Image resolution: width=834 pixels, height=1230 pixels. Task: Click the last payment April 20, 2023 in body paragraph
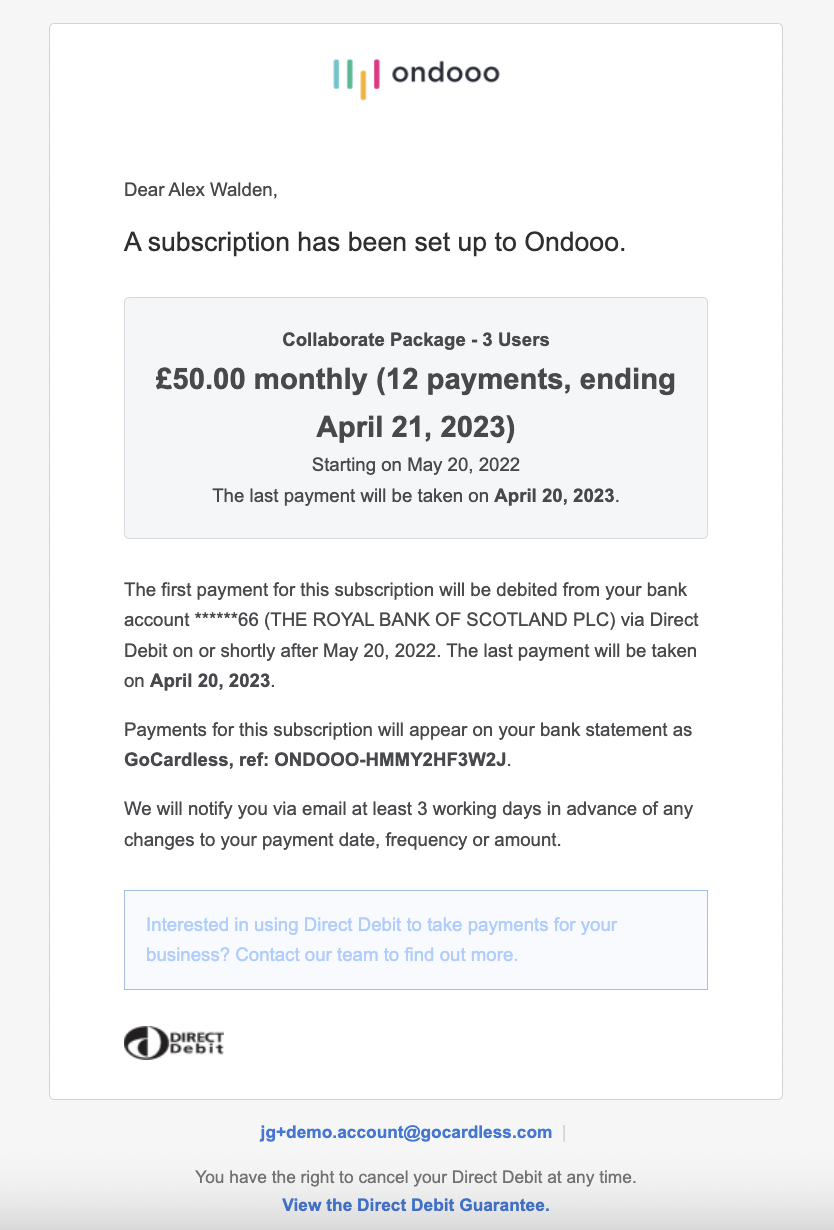(210, 682)
